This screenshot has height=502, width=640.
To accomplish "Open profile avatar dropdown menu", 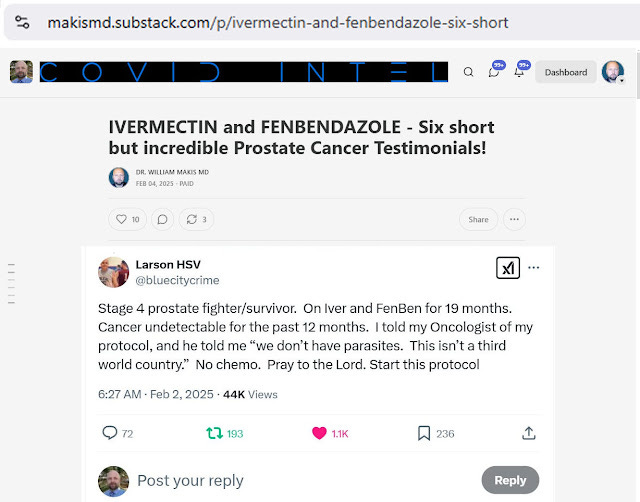I will 613,72.
